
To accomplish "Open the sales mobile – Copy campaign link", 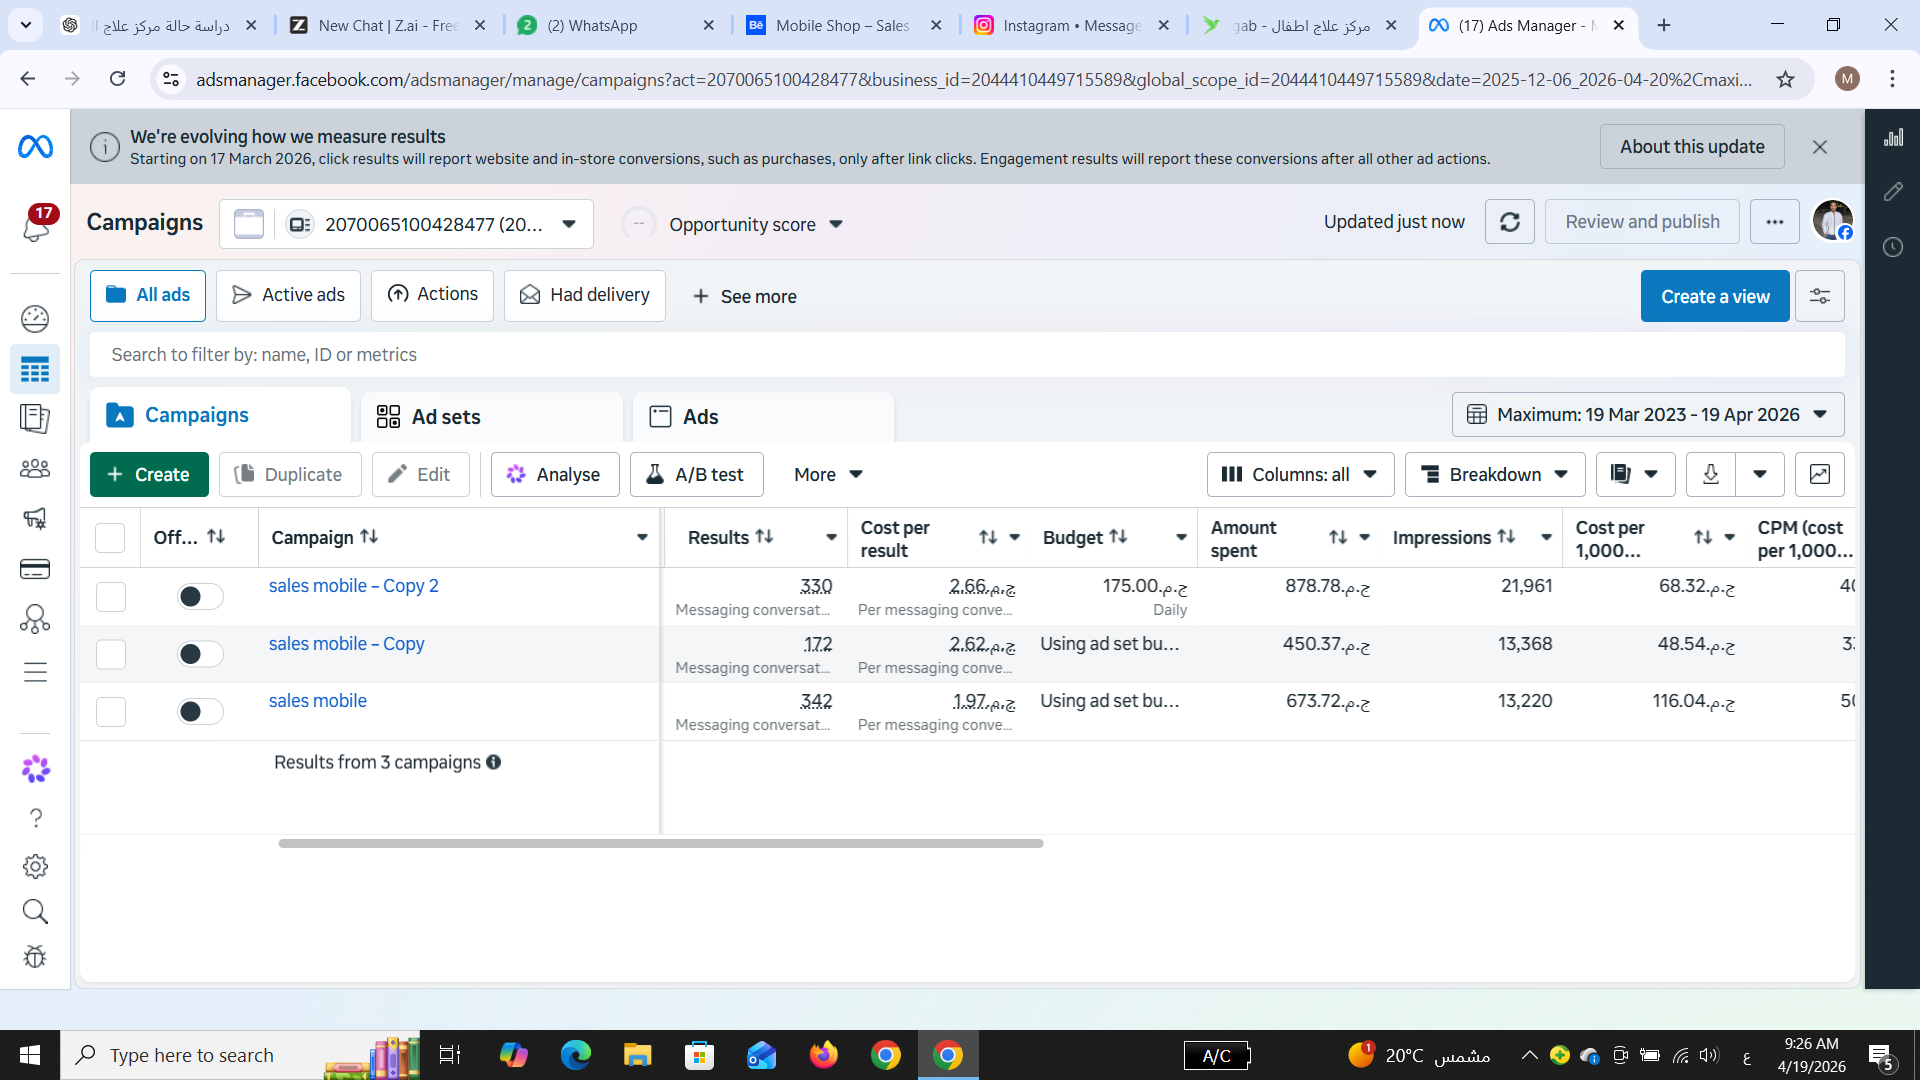I will [346, 644].
